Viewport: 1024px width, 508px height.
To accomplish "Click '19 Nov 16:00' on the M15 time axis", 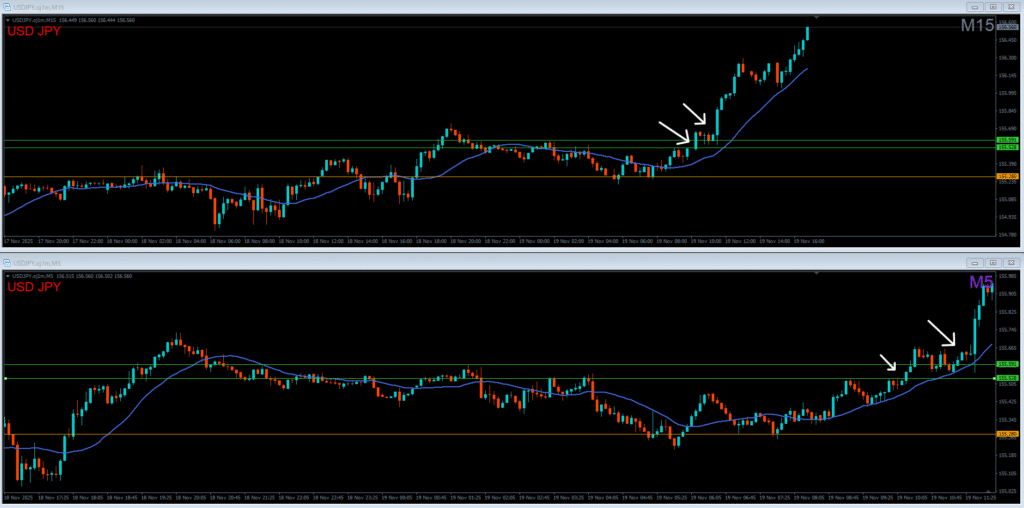I will pyautogui.click(x=810, y=241).
